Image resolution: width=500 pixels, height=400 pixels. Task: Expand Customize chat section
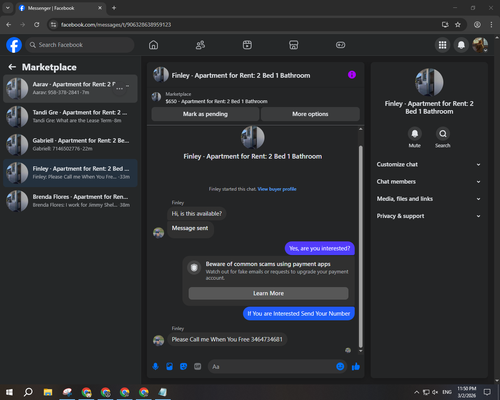pyautogui.click(x=429, y=164)
